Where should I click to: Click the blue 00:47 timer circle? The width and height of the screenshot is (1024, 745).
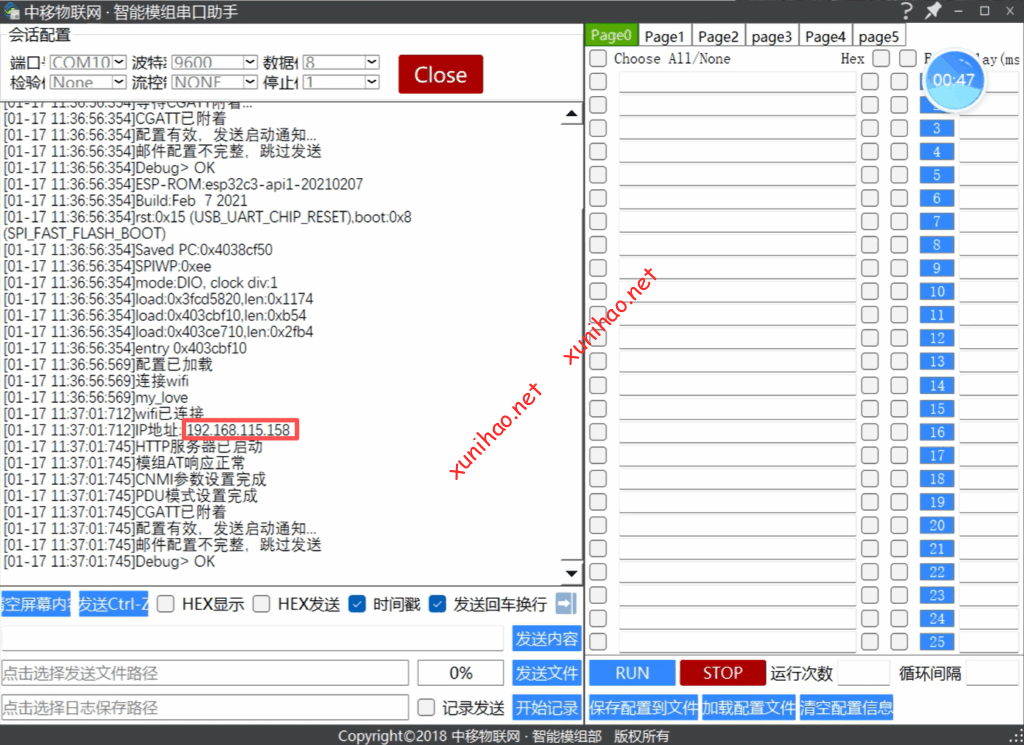953,80
